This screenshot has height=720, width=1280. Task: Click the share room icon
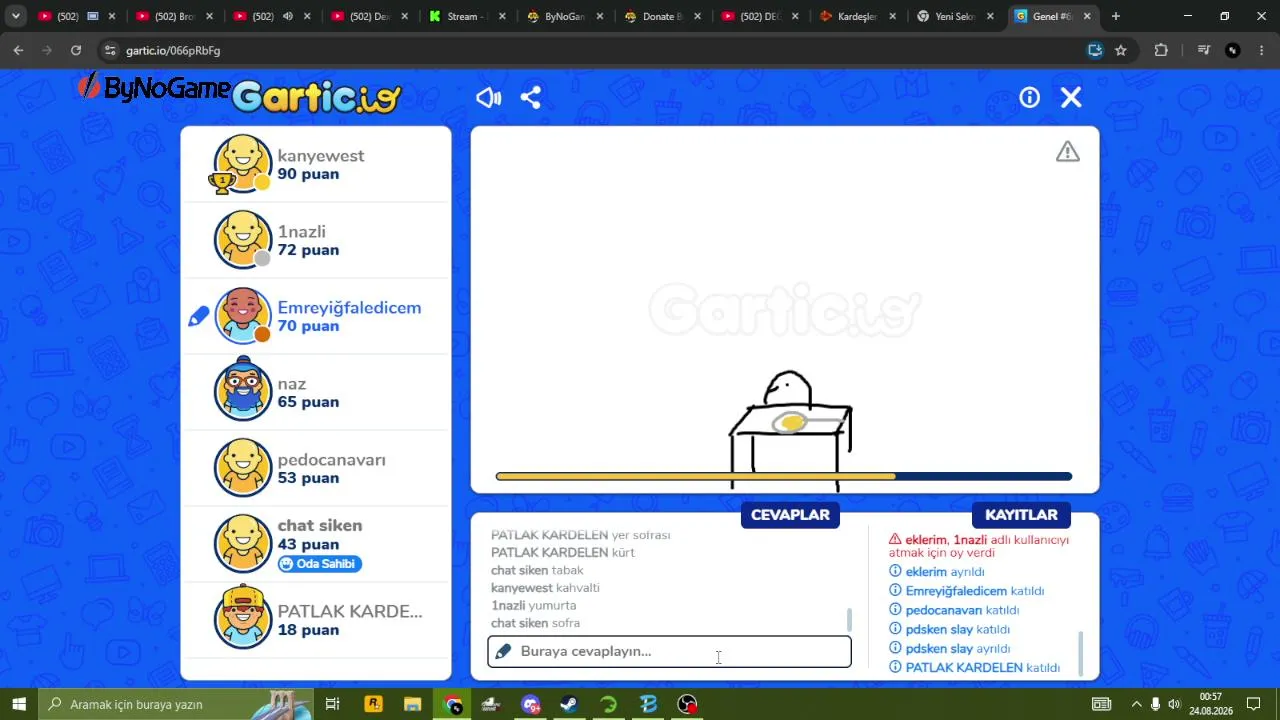531,97
